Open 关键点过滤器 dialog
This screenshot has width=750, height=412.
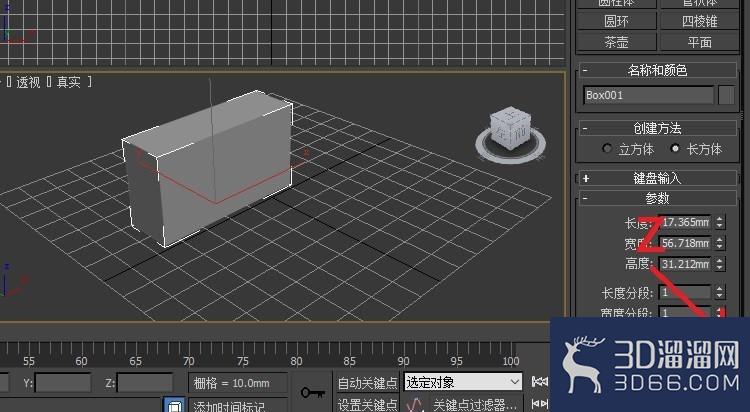[x=474, y=404]
